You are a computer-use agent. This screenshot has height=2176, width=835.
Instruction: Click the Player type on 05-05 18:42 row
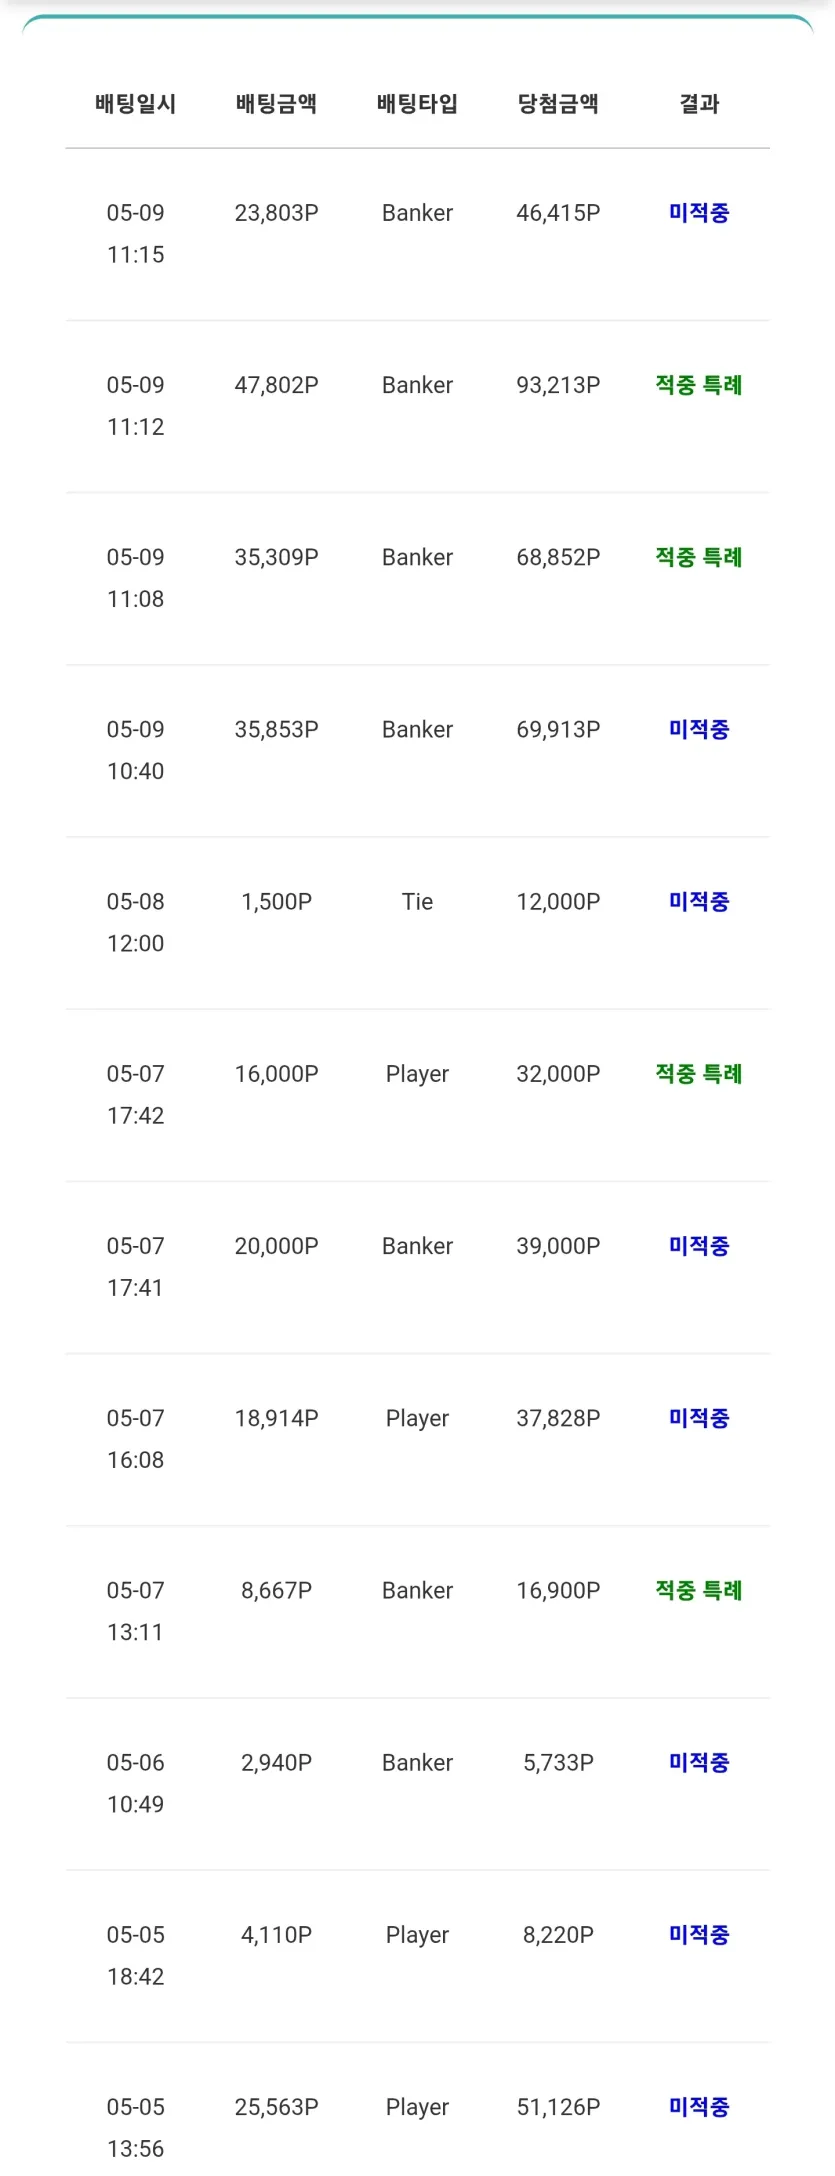(417, 1936)
